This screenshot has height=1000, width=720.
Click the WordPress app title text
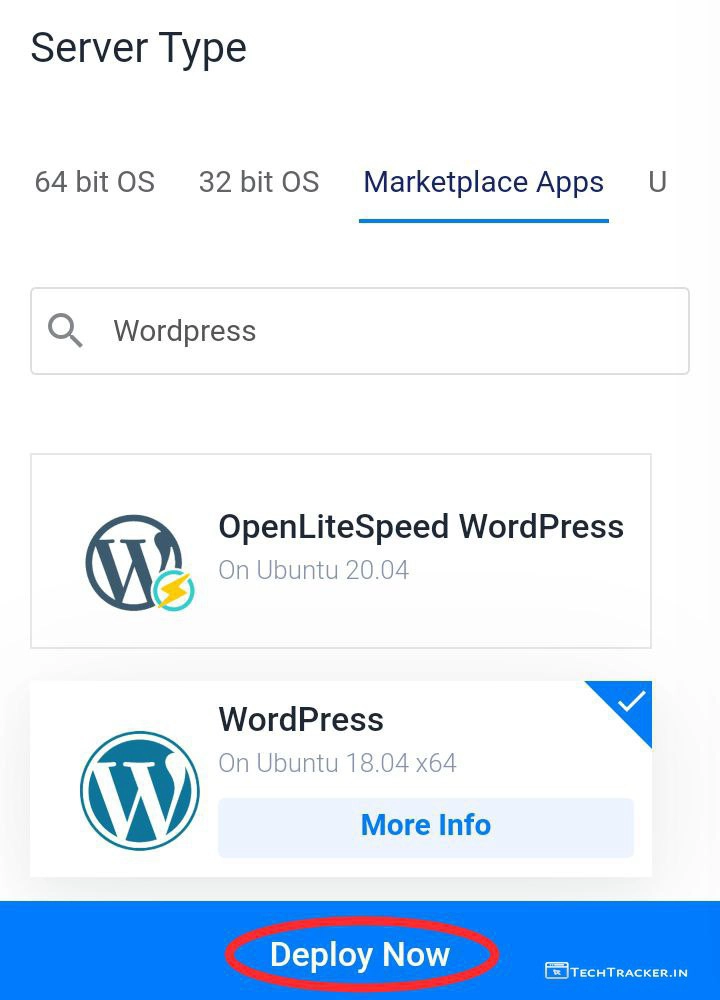pyautogui.click(x=301, y=719)
